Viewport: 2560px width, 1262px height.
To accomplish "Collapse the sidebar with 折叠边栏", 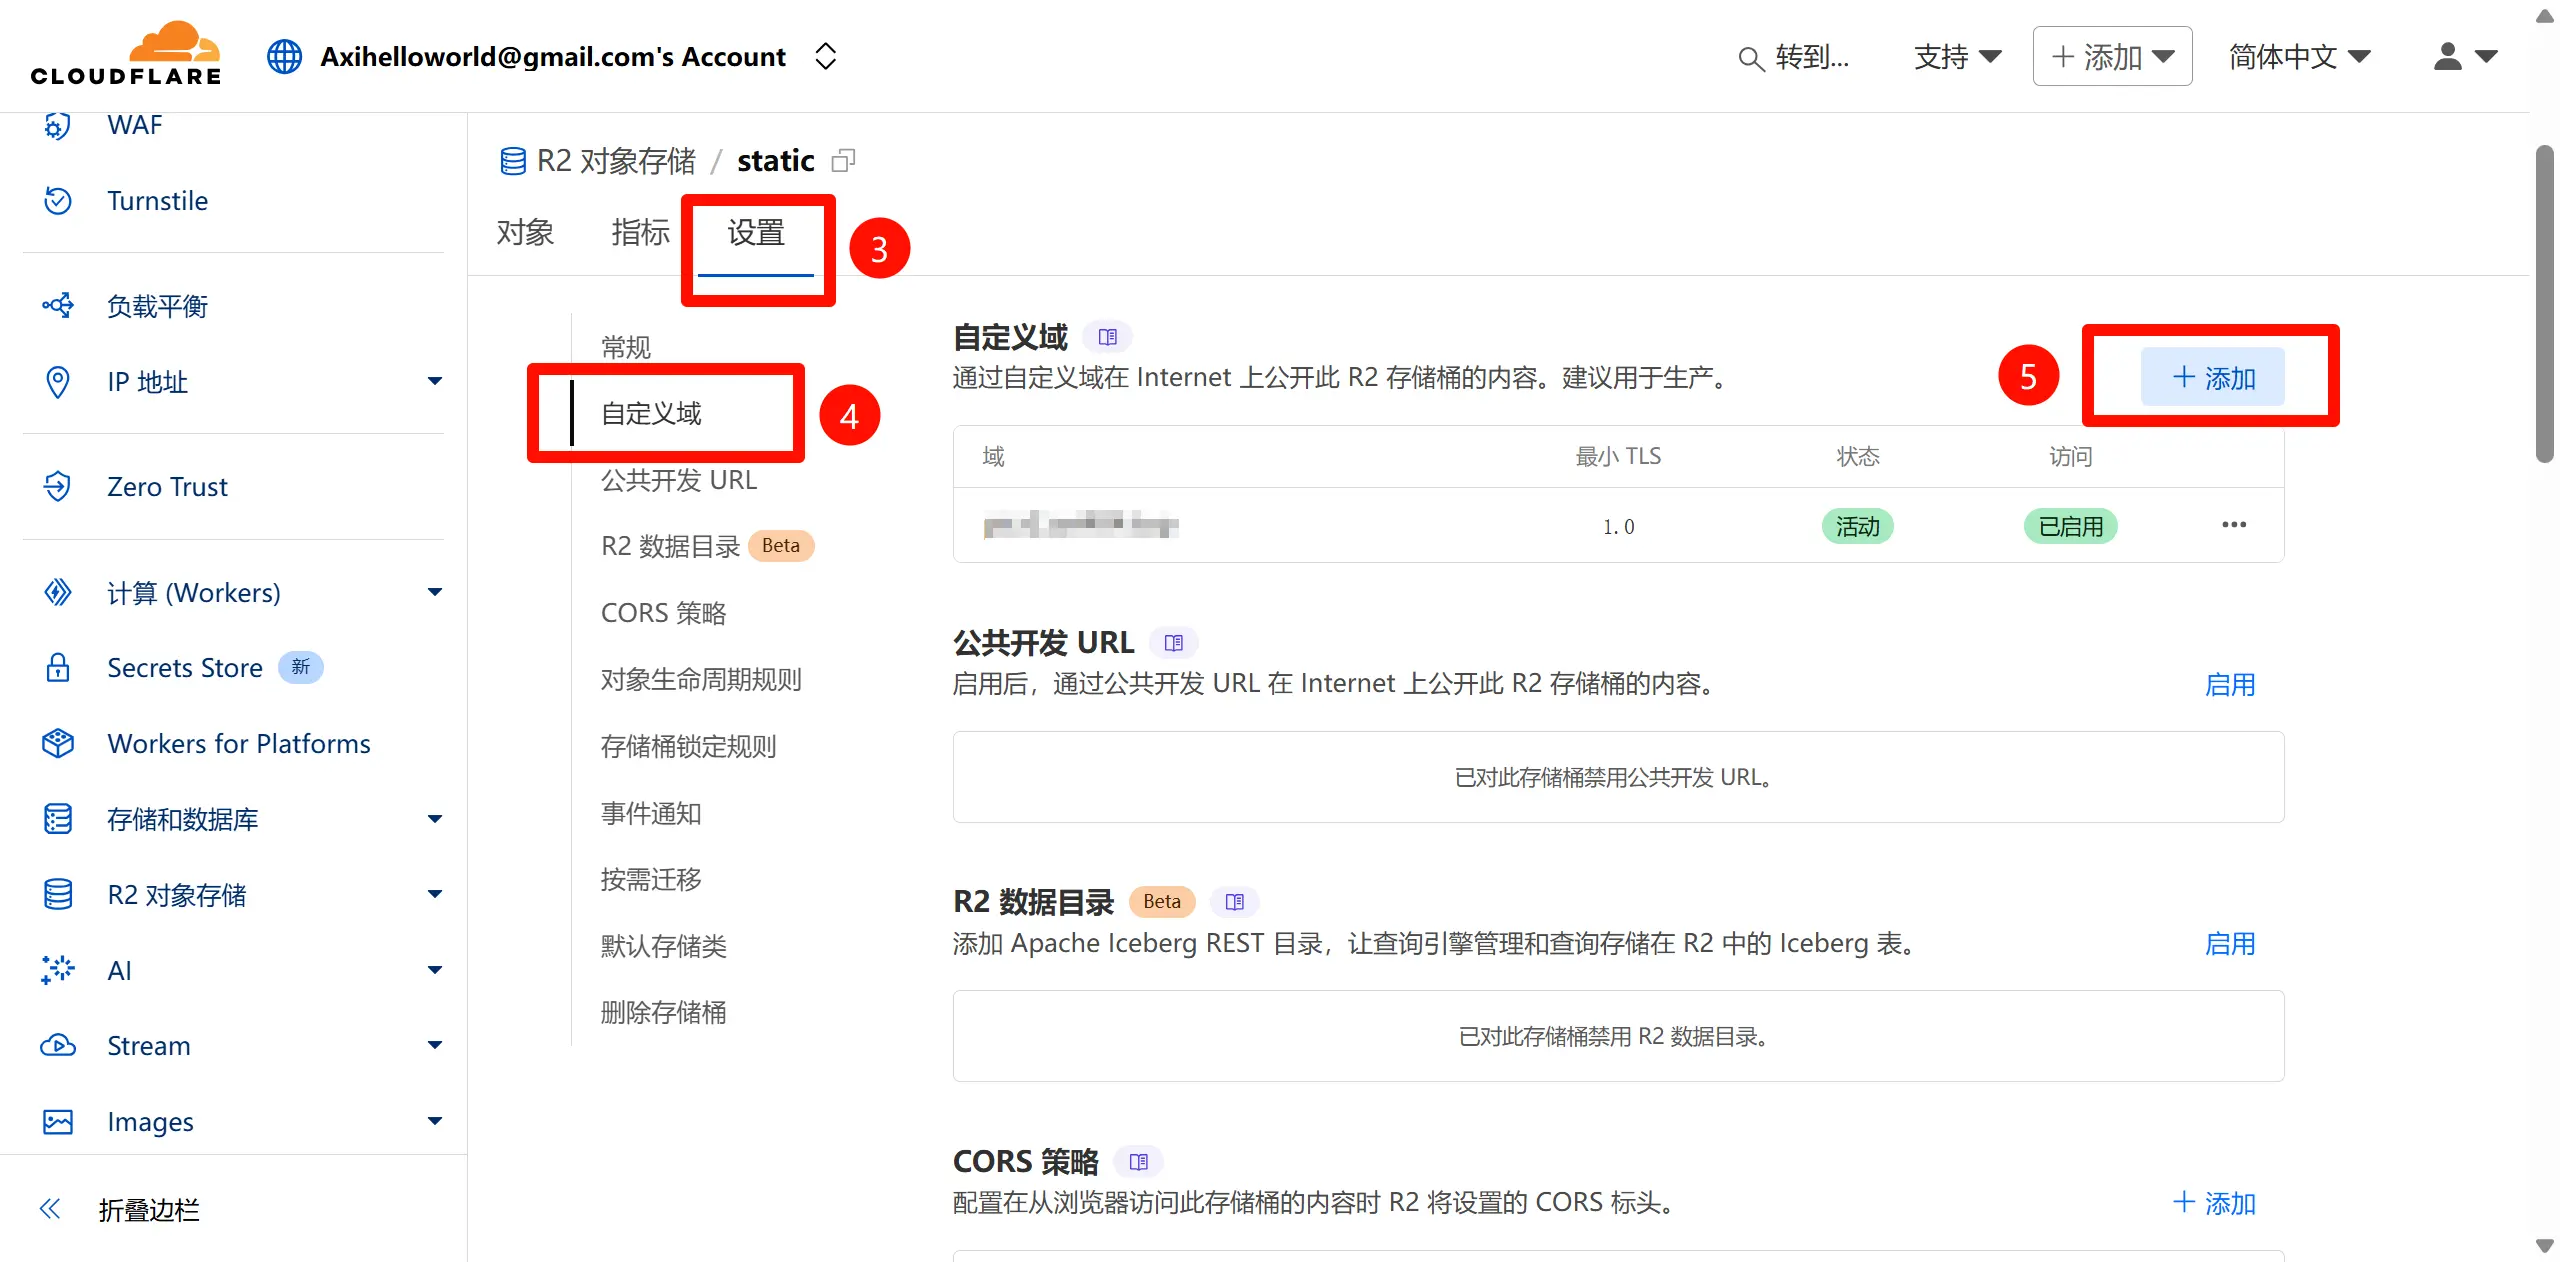I will click(x=120, y=1210).
